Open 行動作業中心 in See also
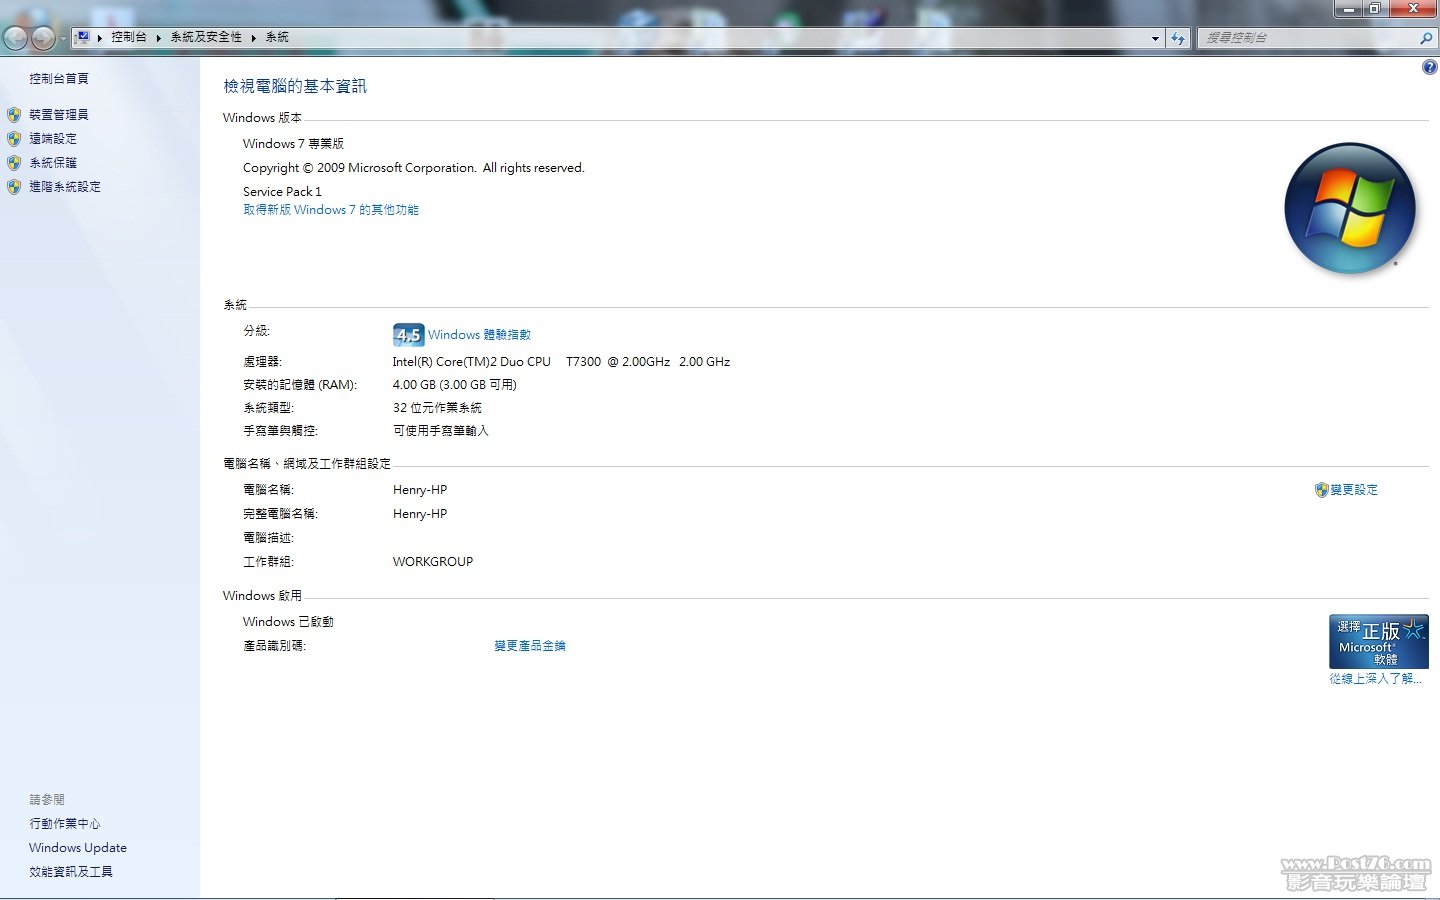 (65, 824)
